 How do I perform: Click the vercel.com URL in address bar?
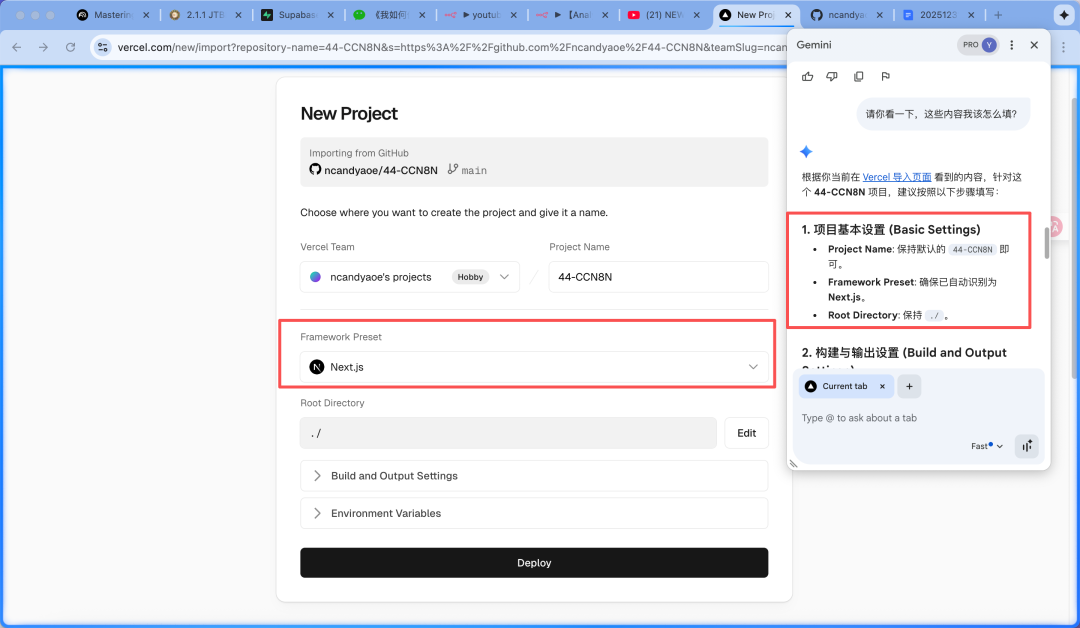(451, 47)
